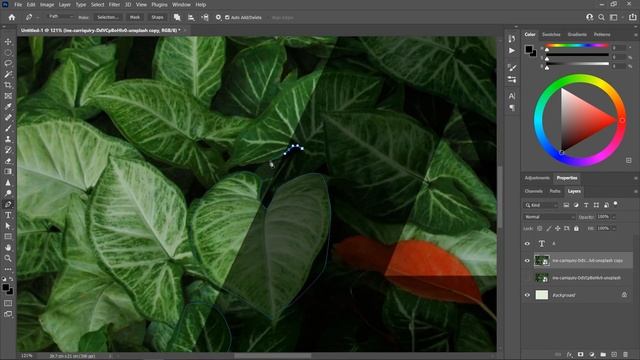Select the Pen tool in the toolbar
Viewport: 640px width, 360px height.
(8, 204)
